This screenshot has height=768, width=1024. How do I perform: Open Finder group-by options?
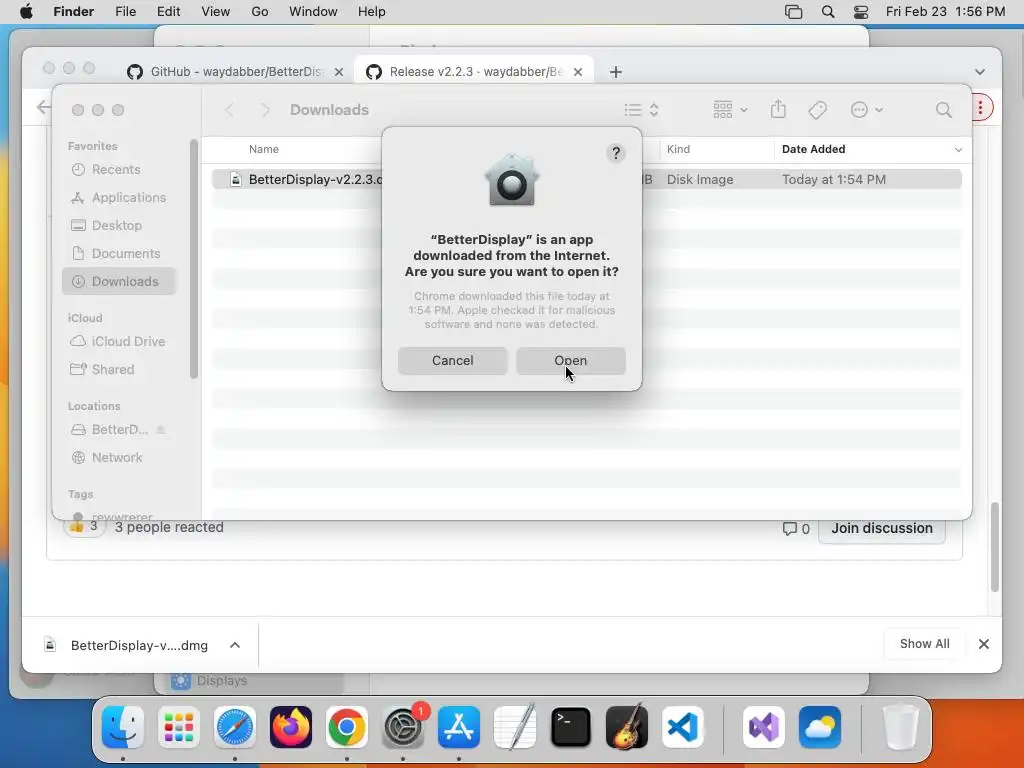tap(730, 110)
